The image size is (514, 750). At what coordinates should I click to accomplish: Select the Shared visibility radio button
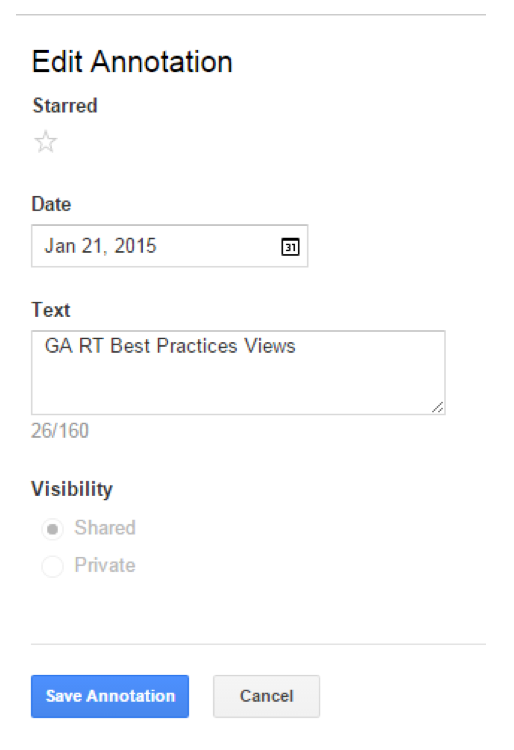tap(53, 529)
